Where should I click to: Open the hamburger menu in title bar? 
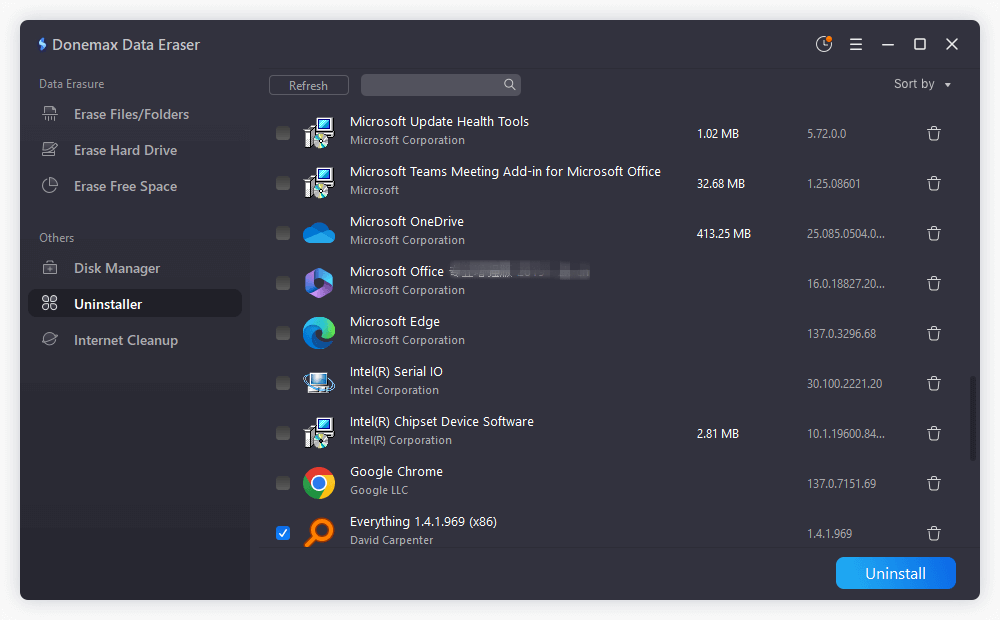(x=856, y=44)
